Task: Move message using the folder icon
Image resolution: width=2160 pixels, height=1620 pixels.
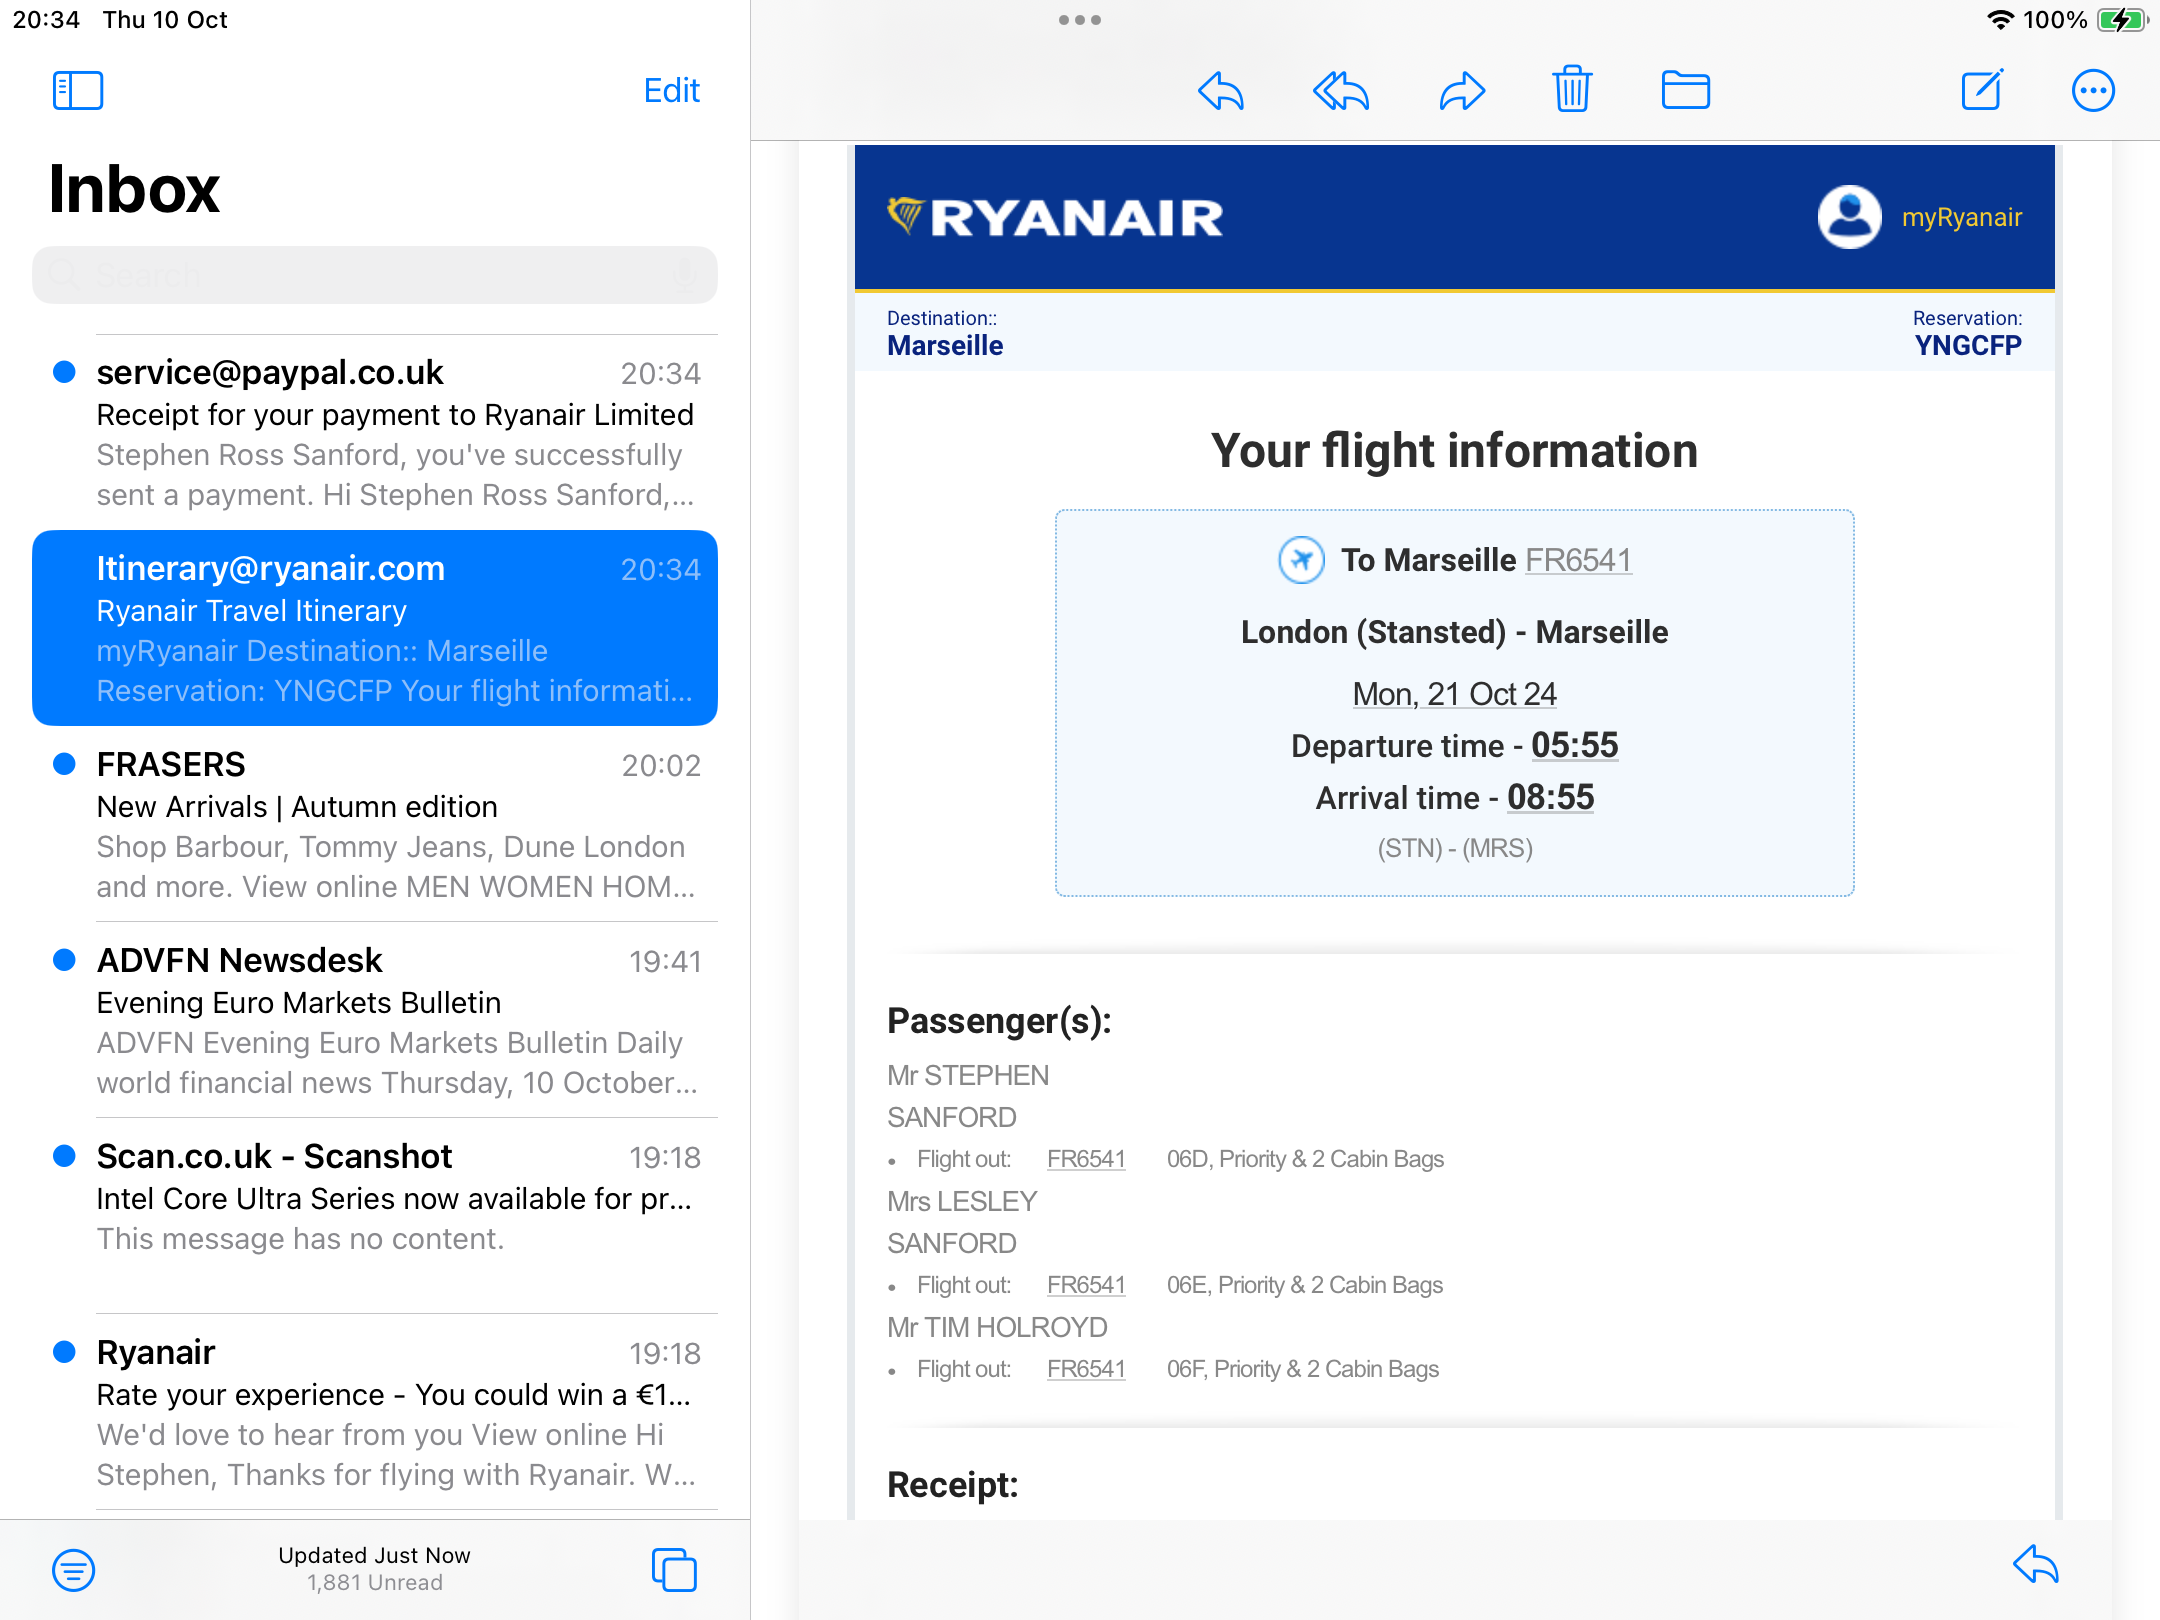Action: [1685, 90]
